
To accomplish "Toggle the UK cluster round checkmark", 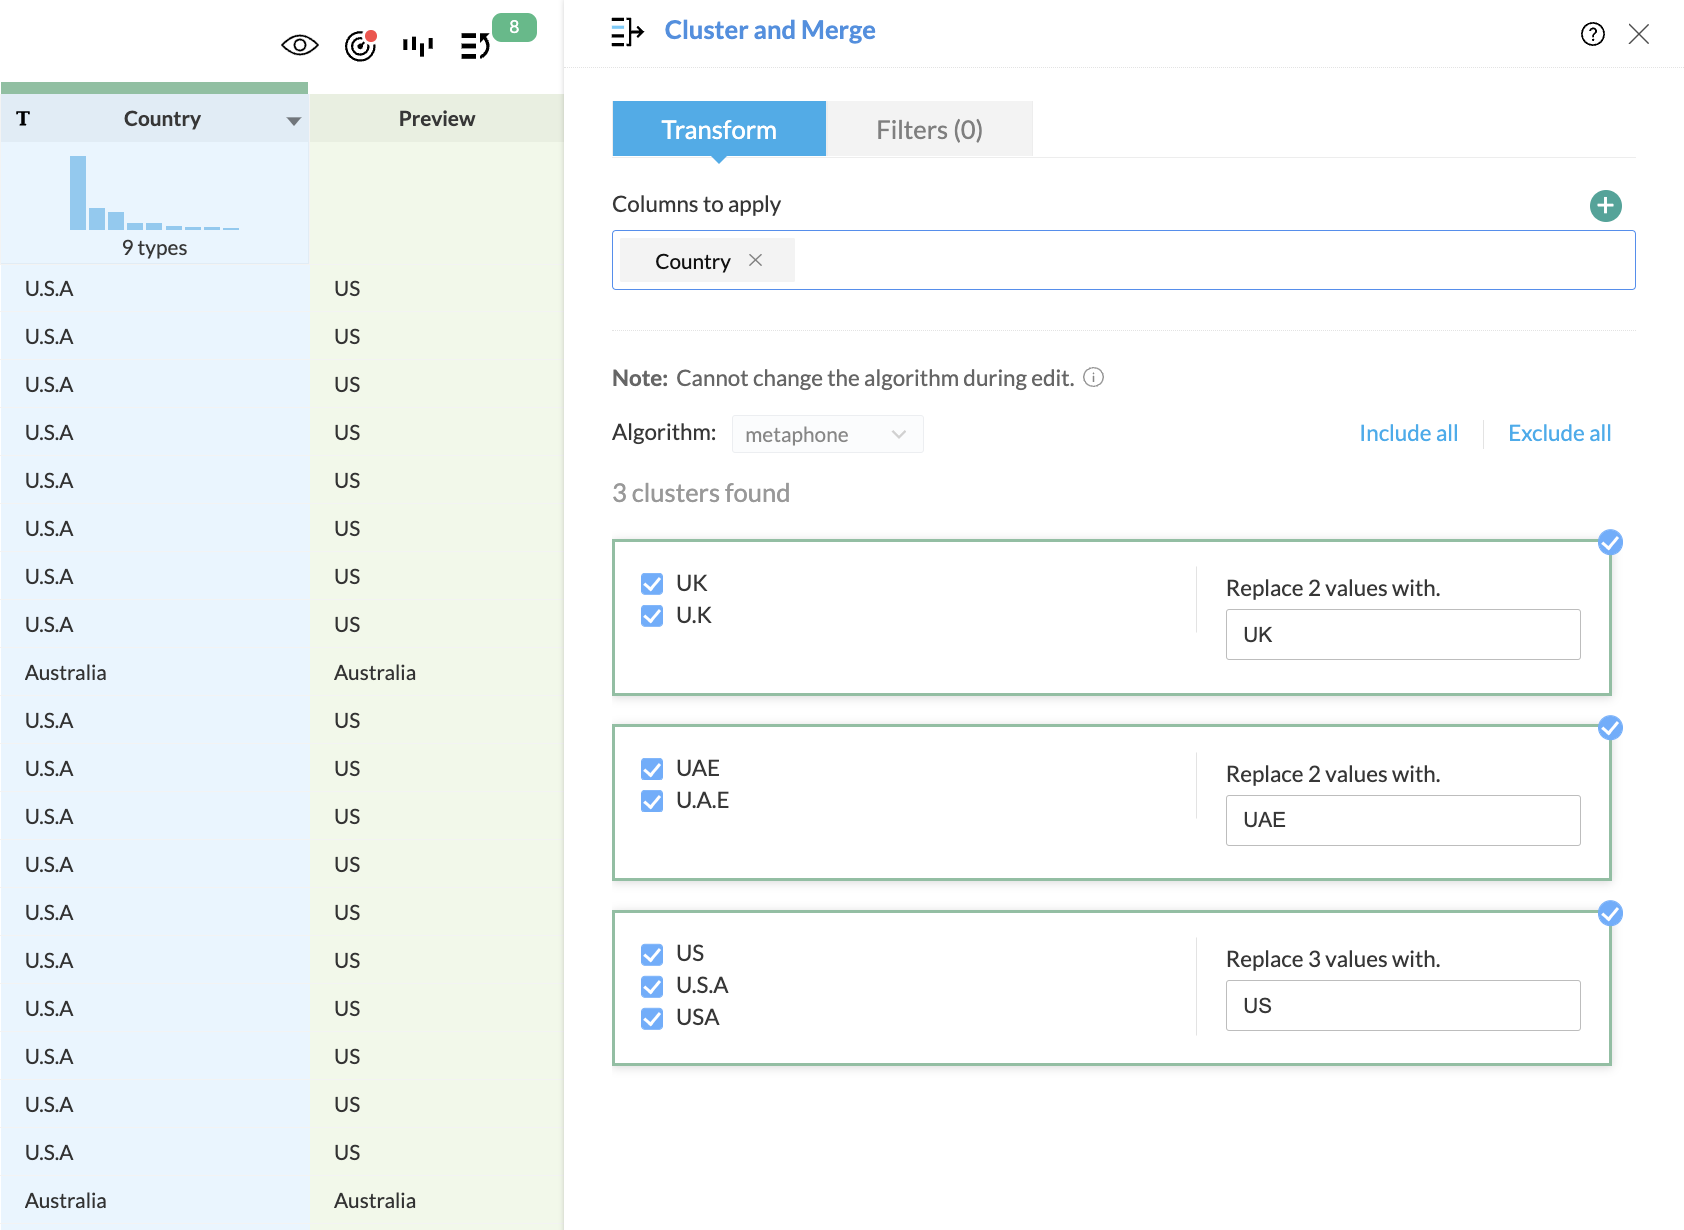I will [1610, 542].
